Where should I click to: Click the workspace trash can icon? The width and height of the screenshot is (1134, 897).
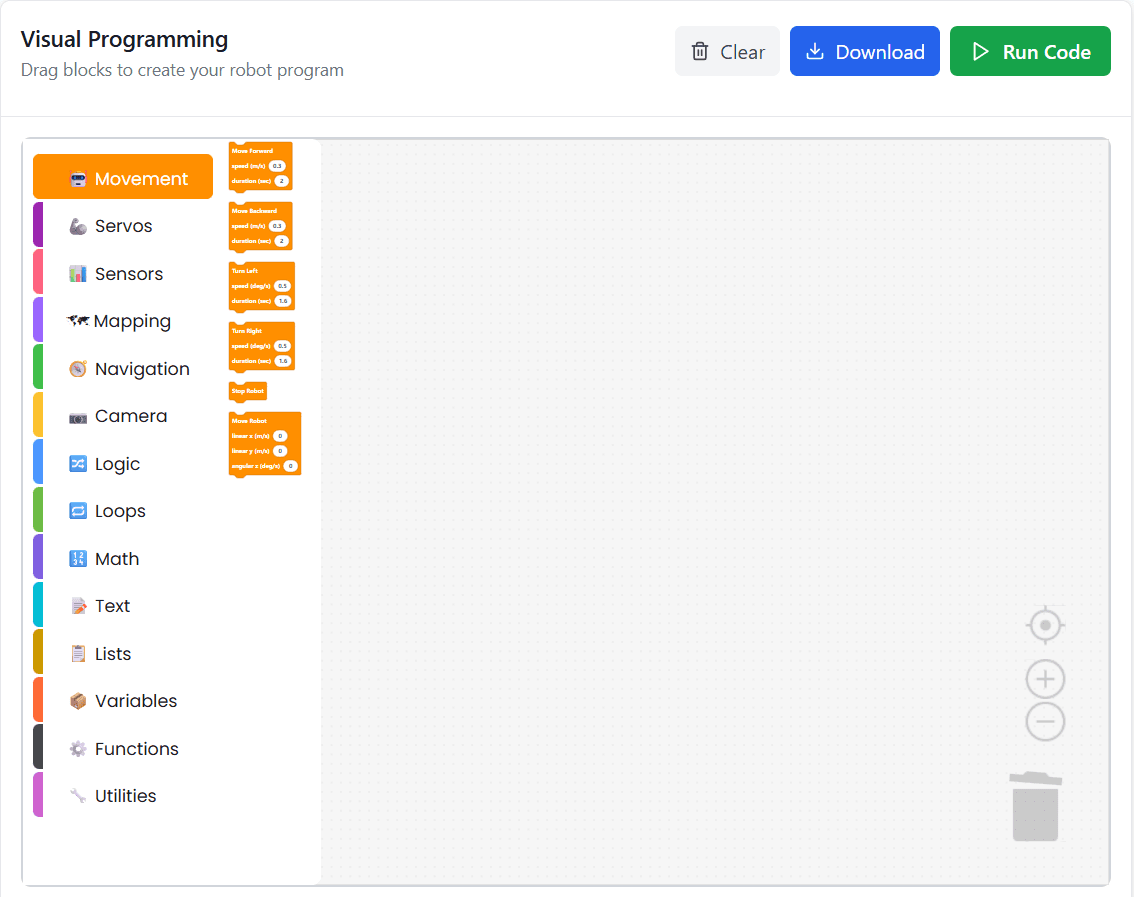pyautogui.click(x=1035, y=806)
